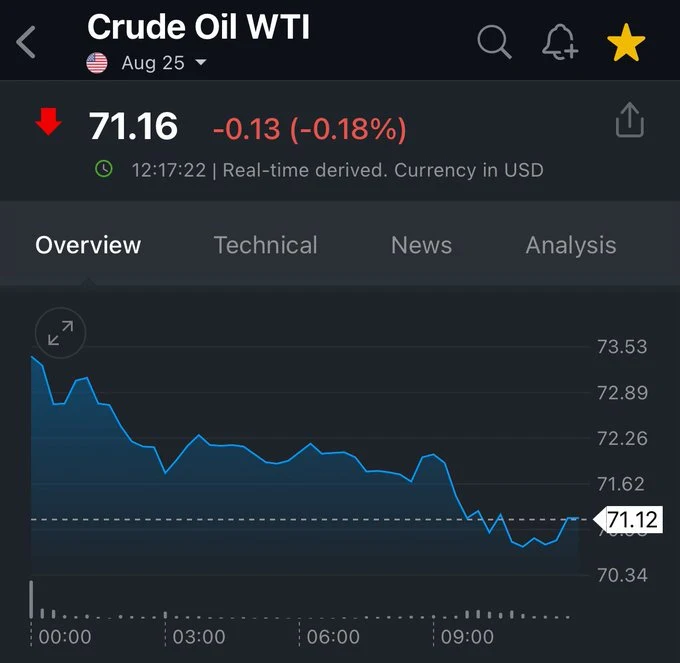Select the Analysis tab
Screen dimensions: 680x663
[571, 245]
